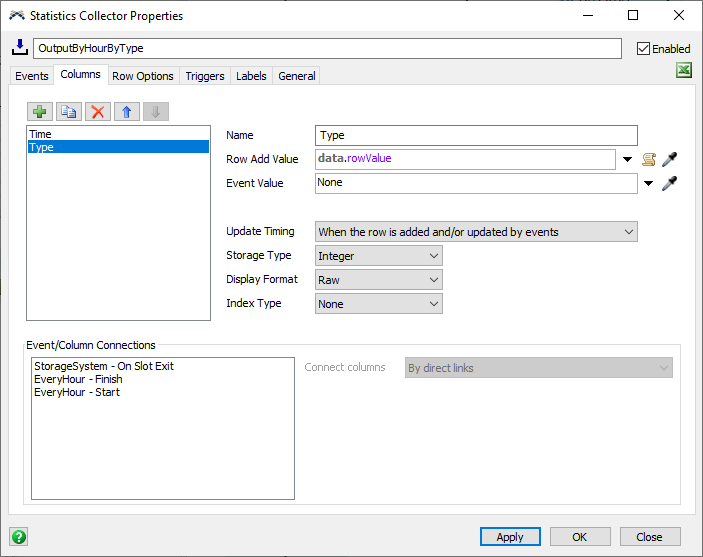The width and height of the screenshot is (703, 557).
Task: Click the scroll code editor icon for Row Add Value
Action: (x=649, y=159)
